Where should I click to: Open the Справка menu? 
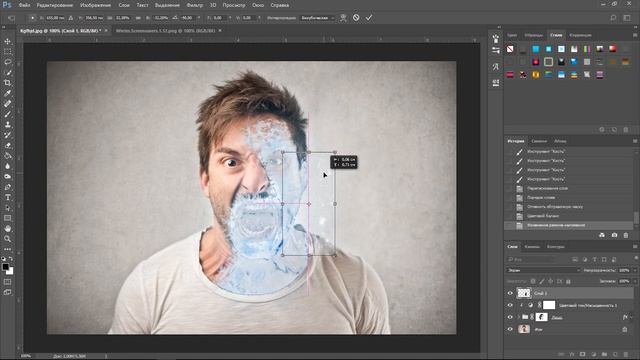tap(280, 5)
